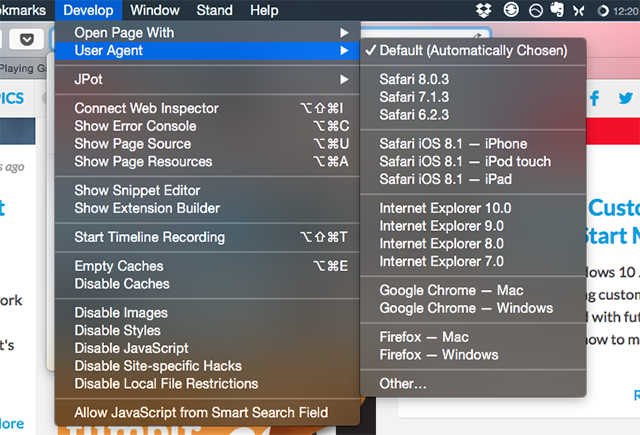Click the round sphere icon in the menu bar

pyautogui.click(x=536, y=11)
